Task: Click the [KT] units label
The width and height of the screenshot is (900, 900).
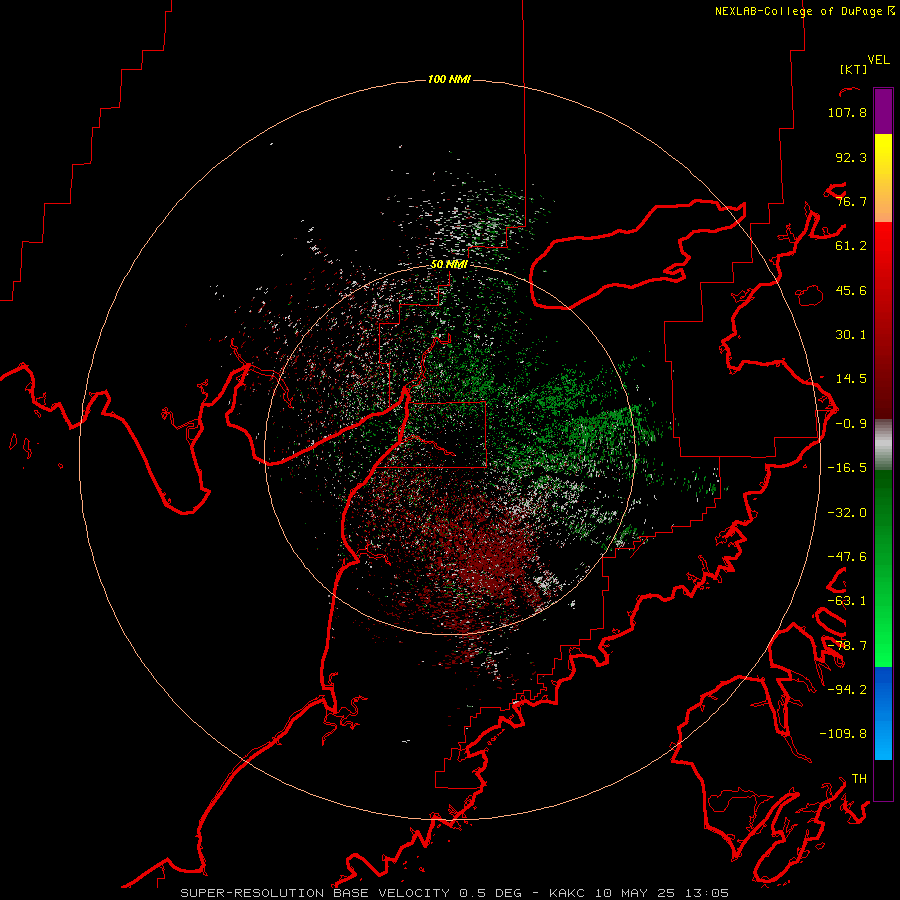Action: [853, 69]
